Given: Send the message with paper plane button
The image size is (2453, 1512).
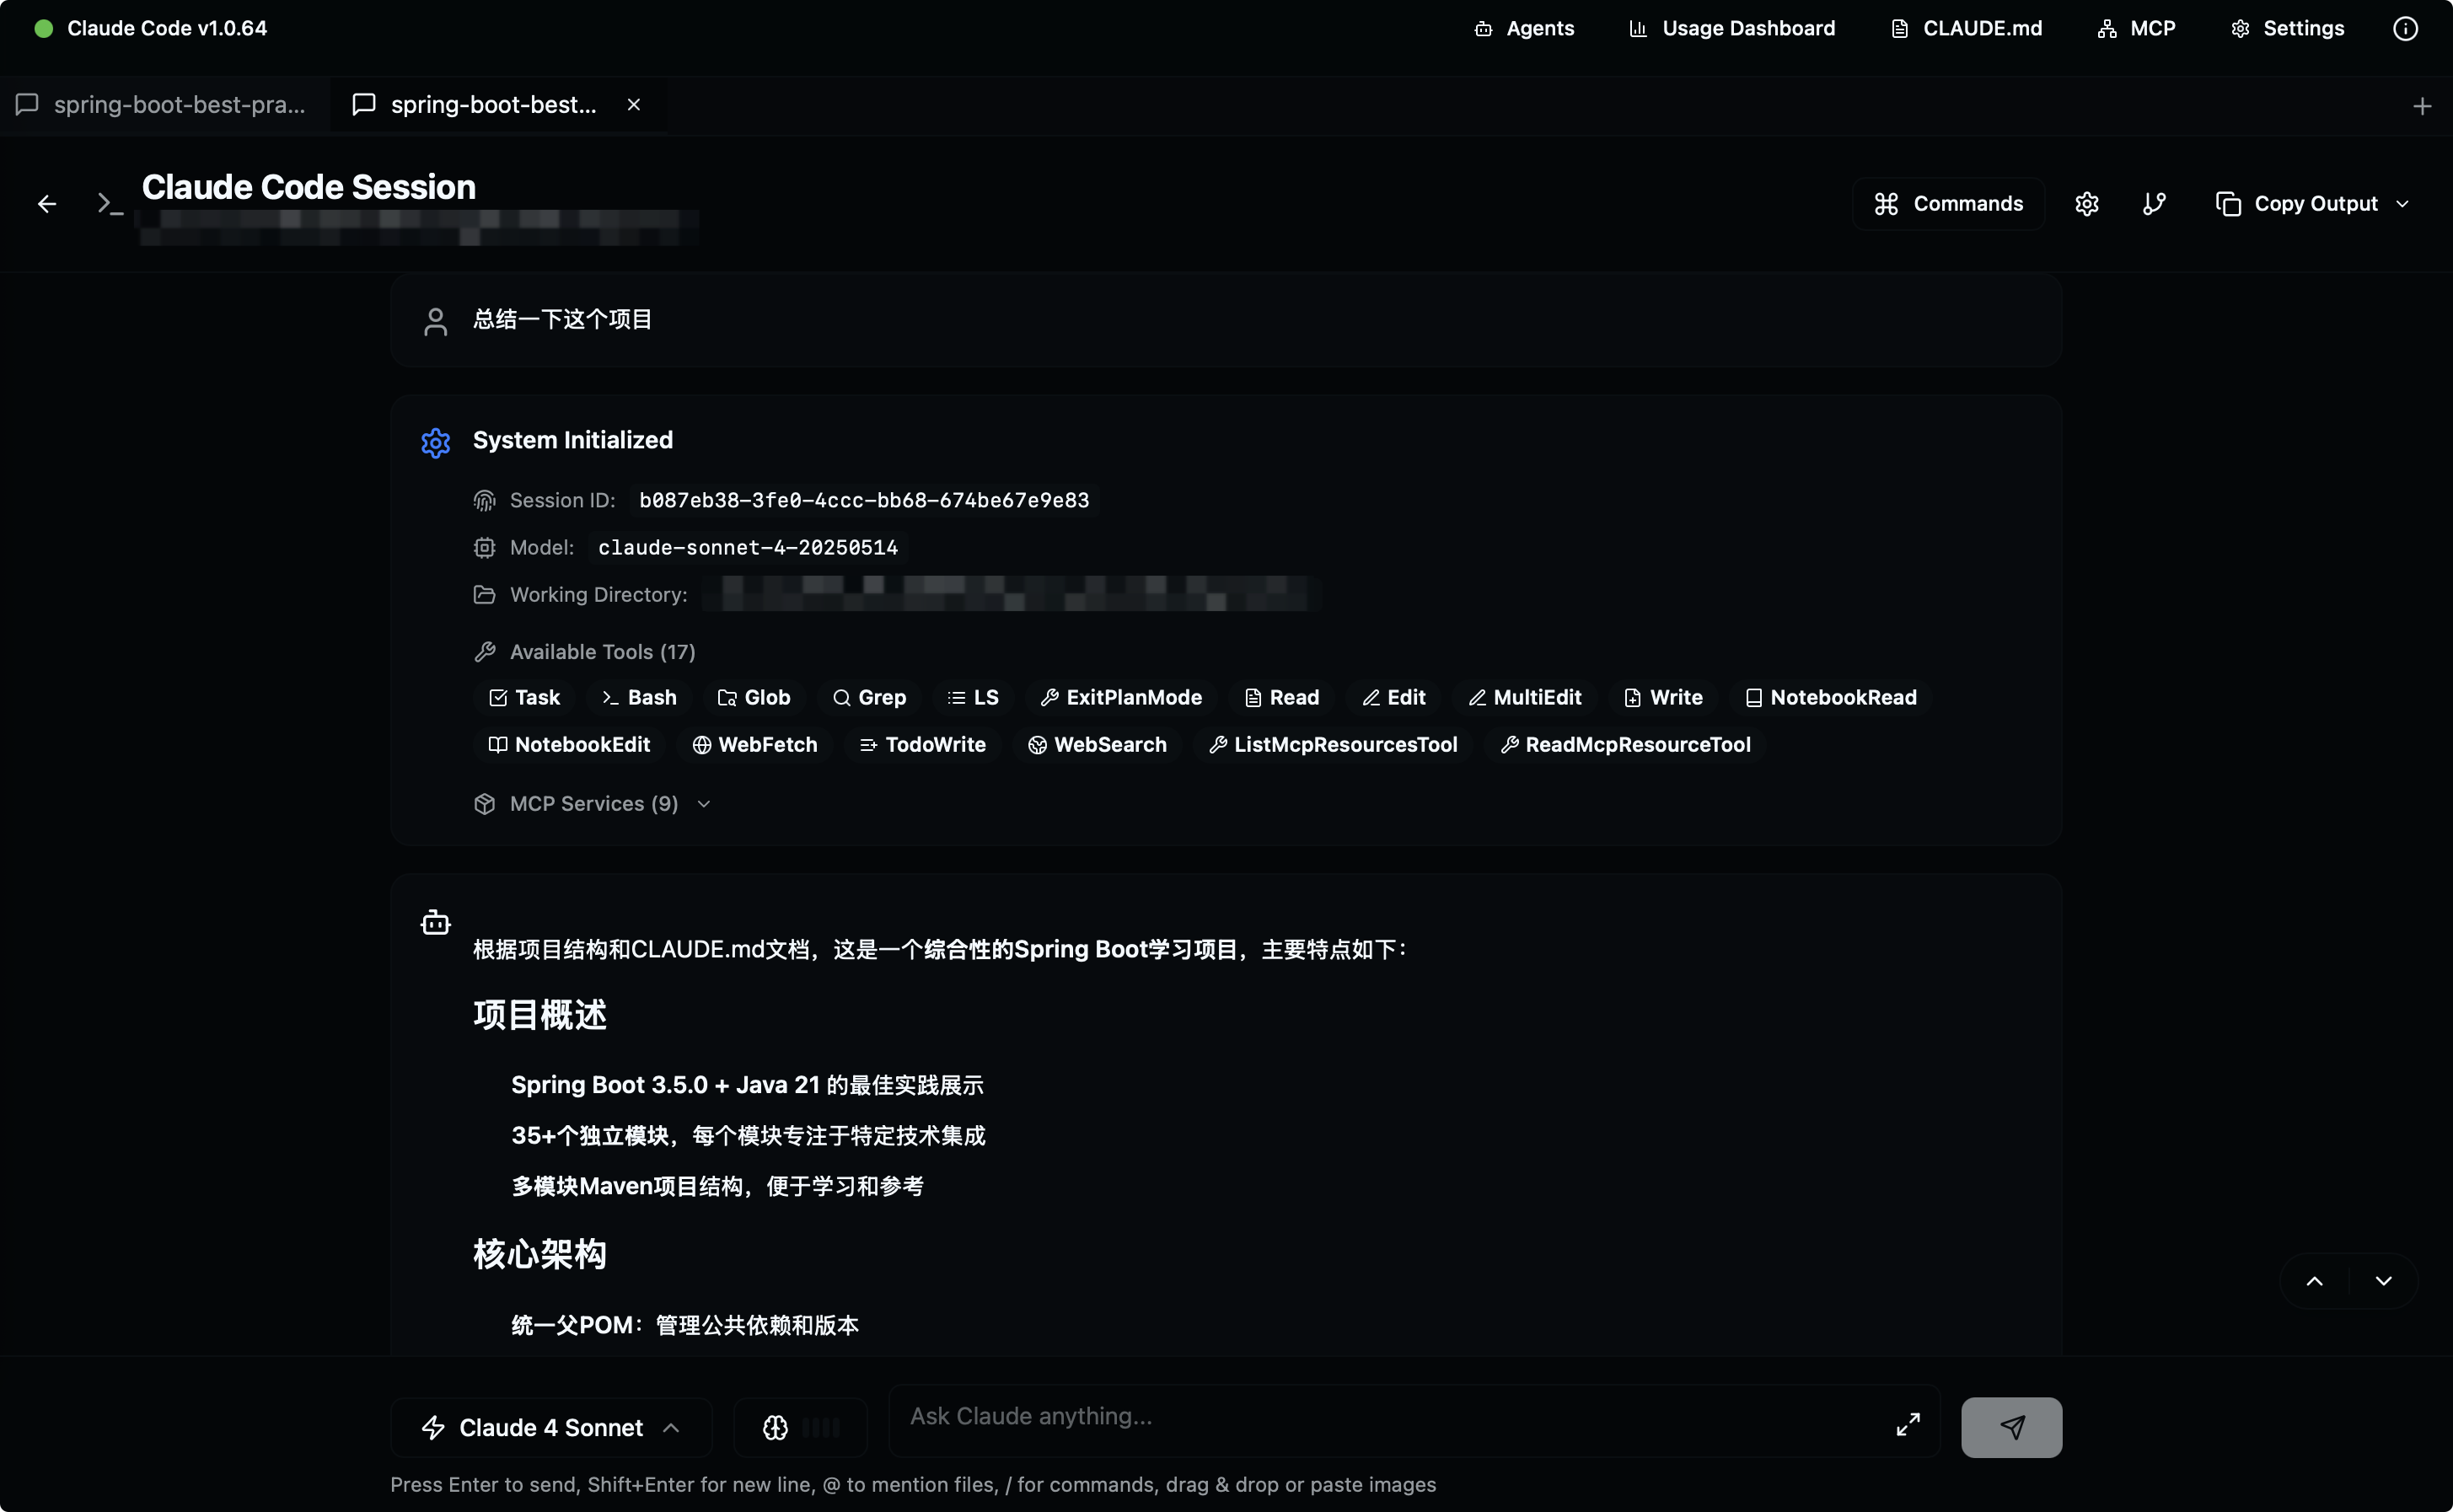Looking at the screenshot, I should click(2011, 1427).
